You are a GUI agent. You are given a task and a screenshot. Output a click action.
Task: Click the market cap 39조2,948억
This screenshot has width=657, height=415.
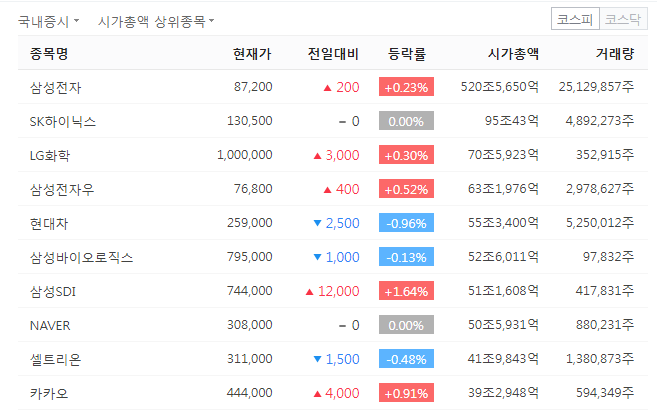[503, 392]
